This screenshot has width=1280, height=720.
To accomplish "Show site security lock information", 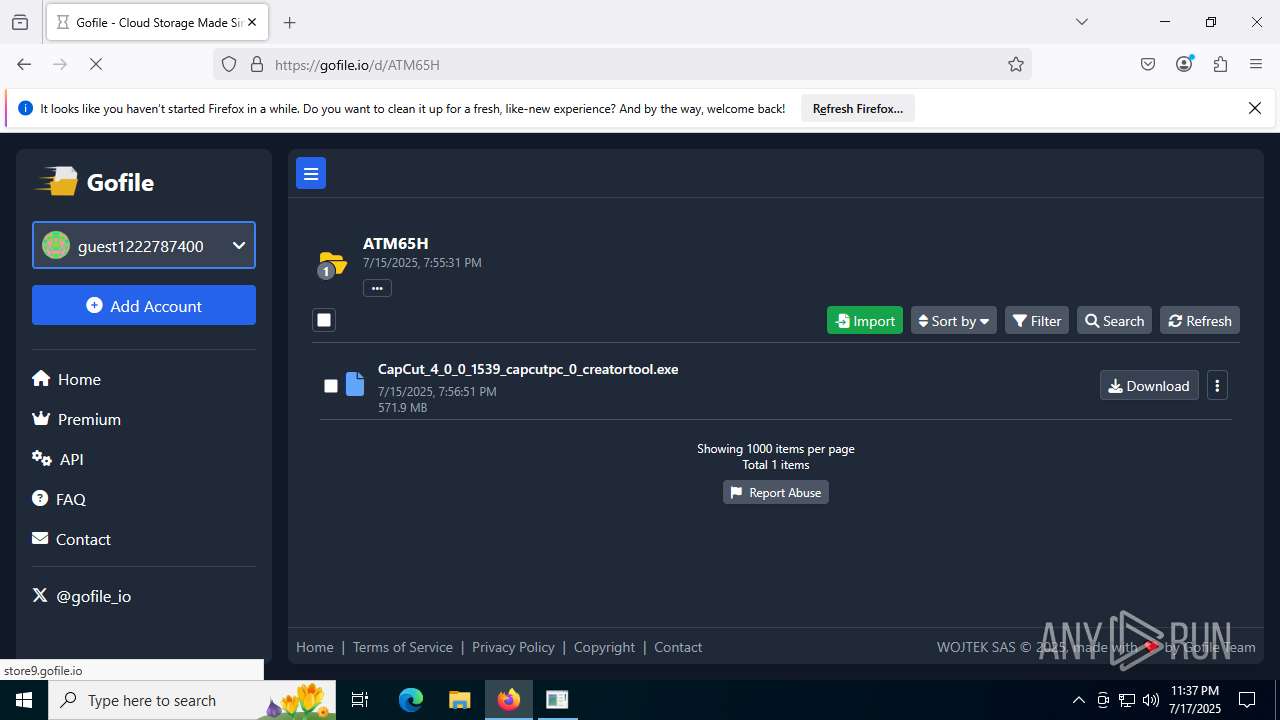I will click(257, 64).
